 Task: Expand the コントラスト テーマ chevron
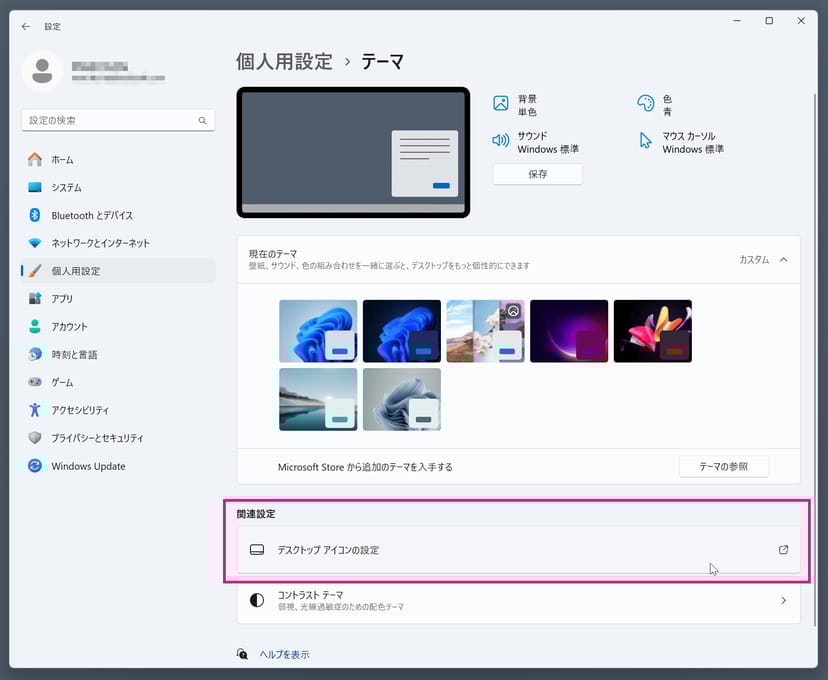pyautogui.click(x=783, y=601)
